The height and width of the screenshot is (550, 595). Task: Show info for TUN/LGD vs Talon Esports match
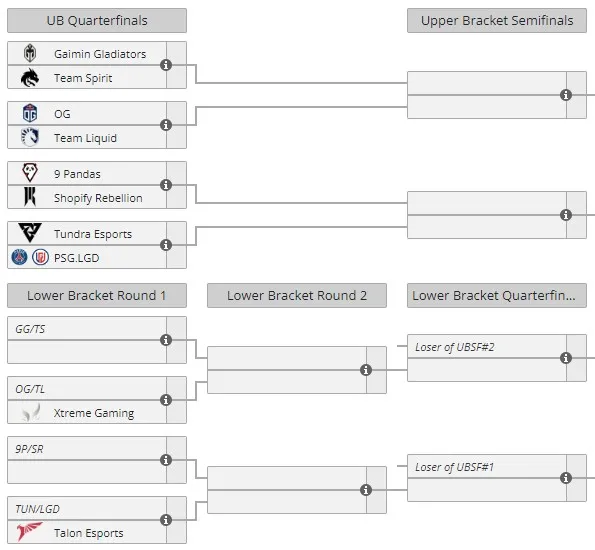pyautogui.click(x=166, y=520)
